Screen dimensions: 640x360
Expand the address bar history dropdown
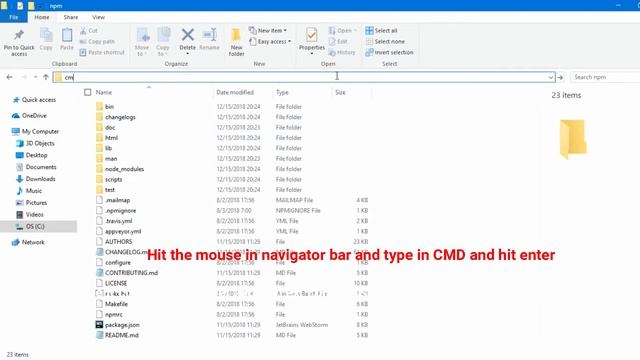551,77
